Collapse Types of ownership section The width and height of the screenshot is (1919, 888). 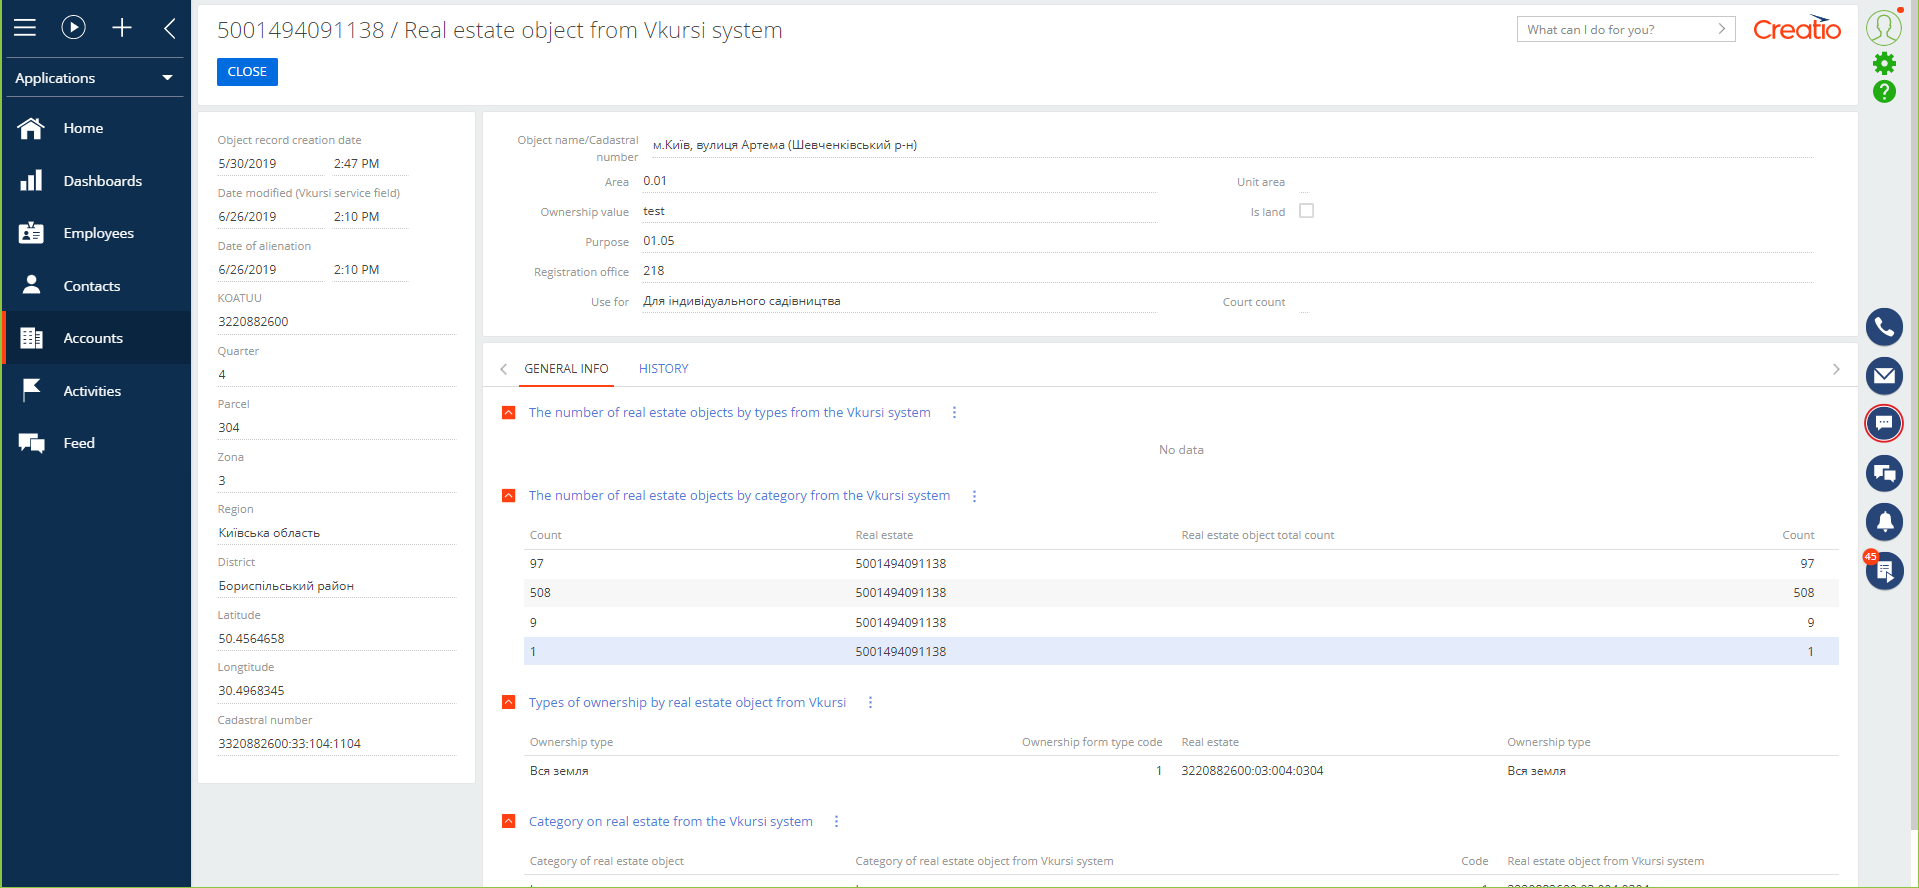509,703
